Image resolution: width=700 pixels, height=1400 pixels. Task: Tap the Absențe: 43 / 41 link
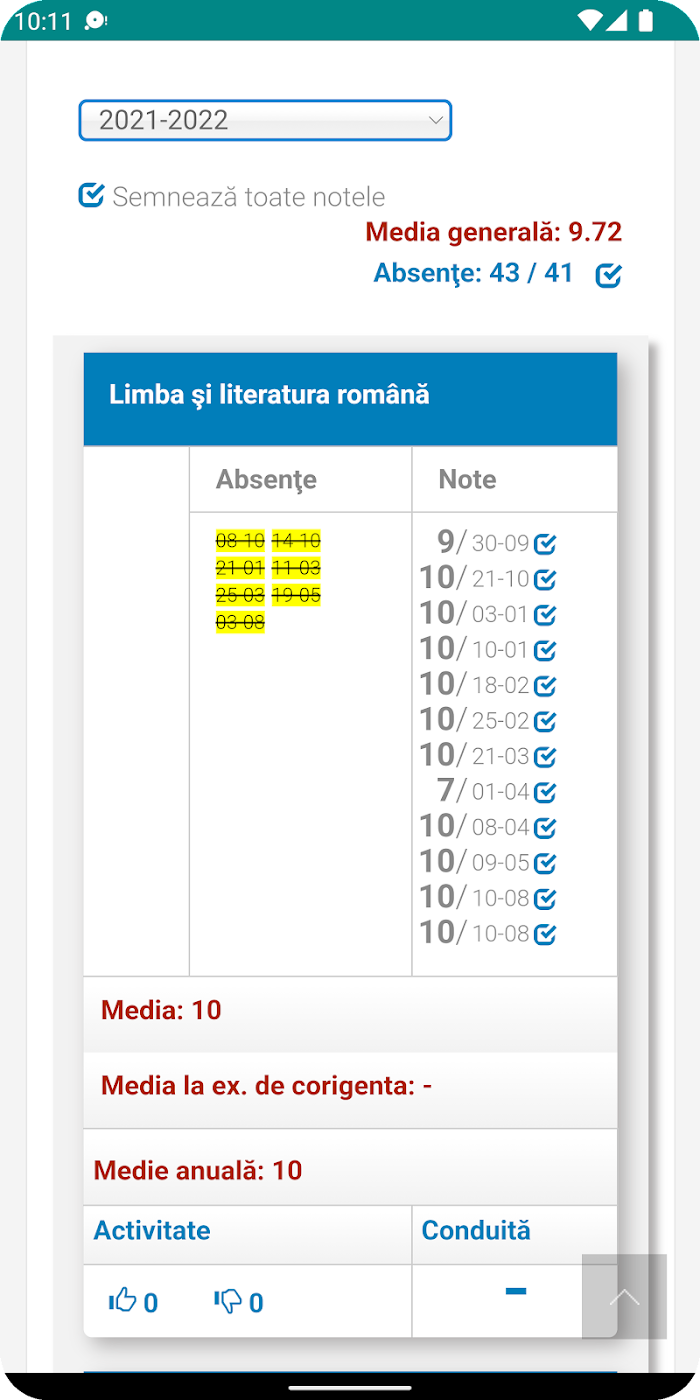473,273
